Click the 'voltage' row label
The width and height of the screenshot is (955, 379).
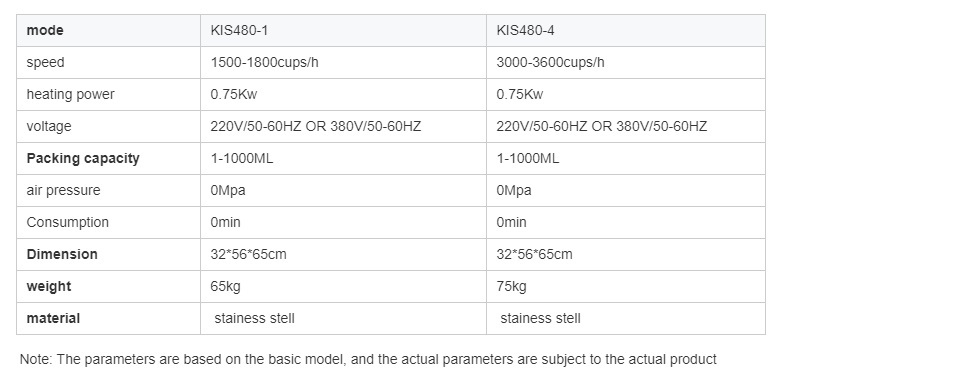[x=49, y=126]
